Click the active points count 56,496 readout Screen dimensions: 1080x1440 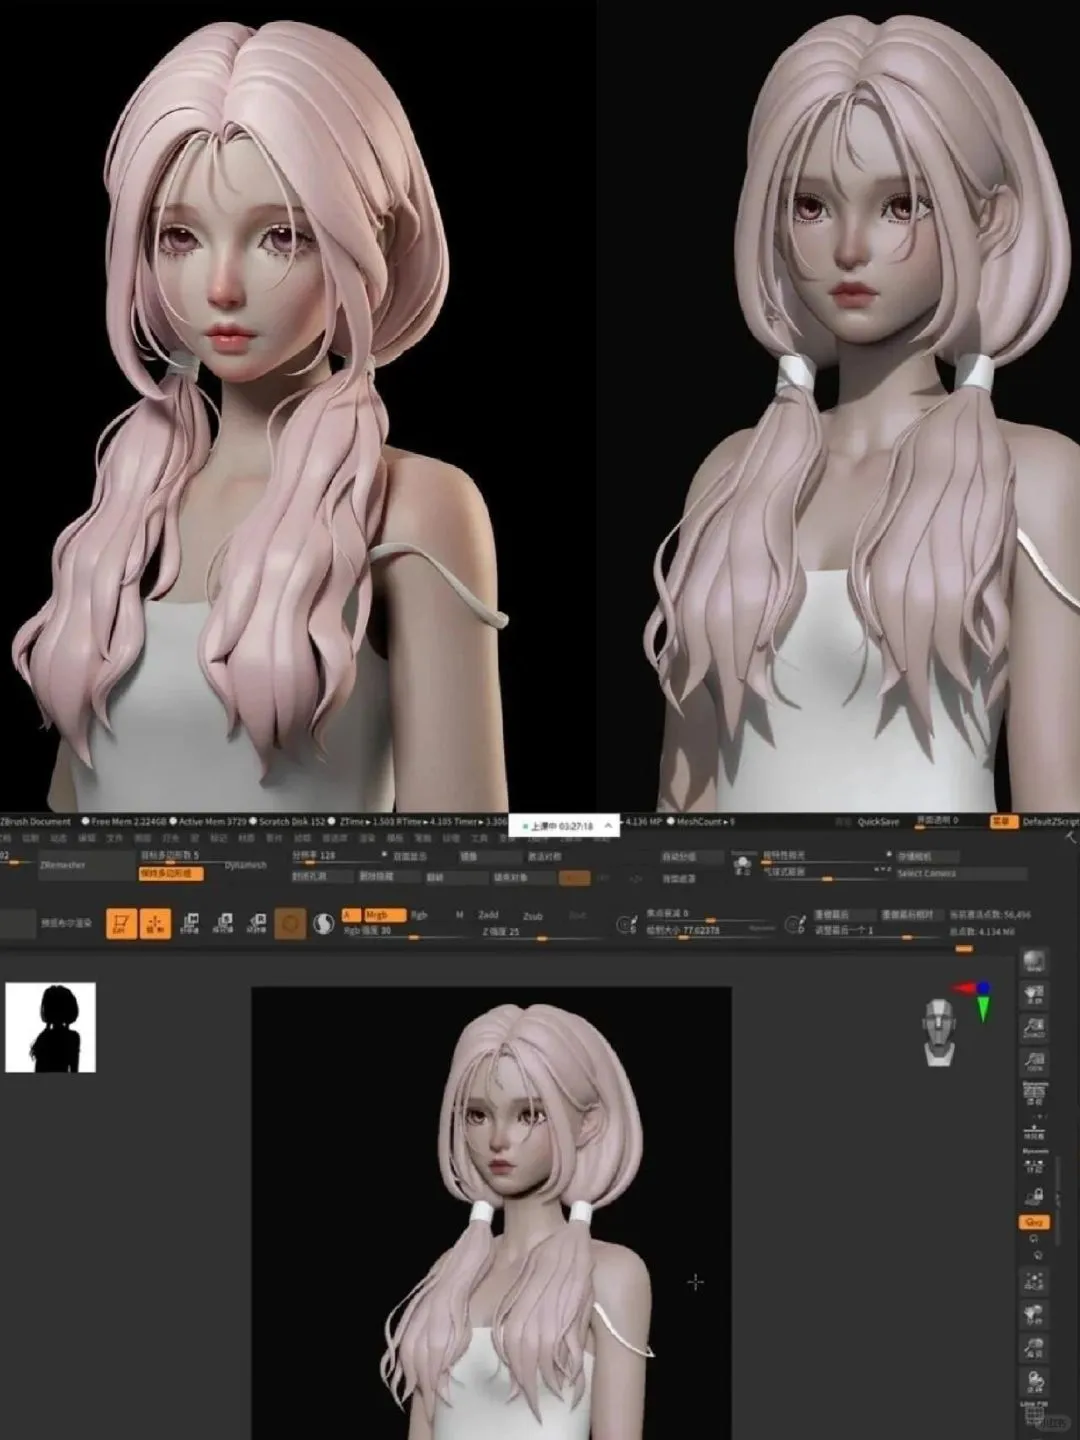(989, 915)
